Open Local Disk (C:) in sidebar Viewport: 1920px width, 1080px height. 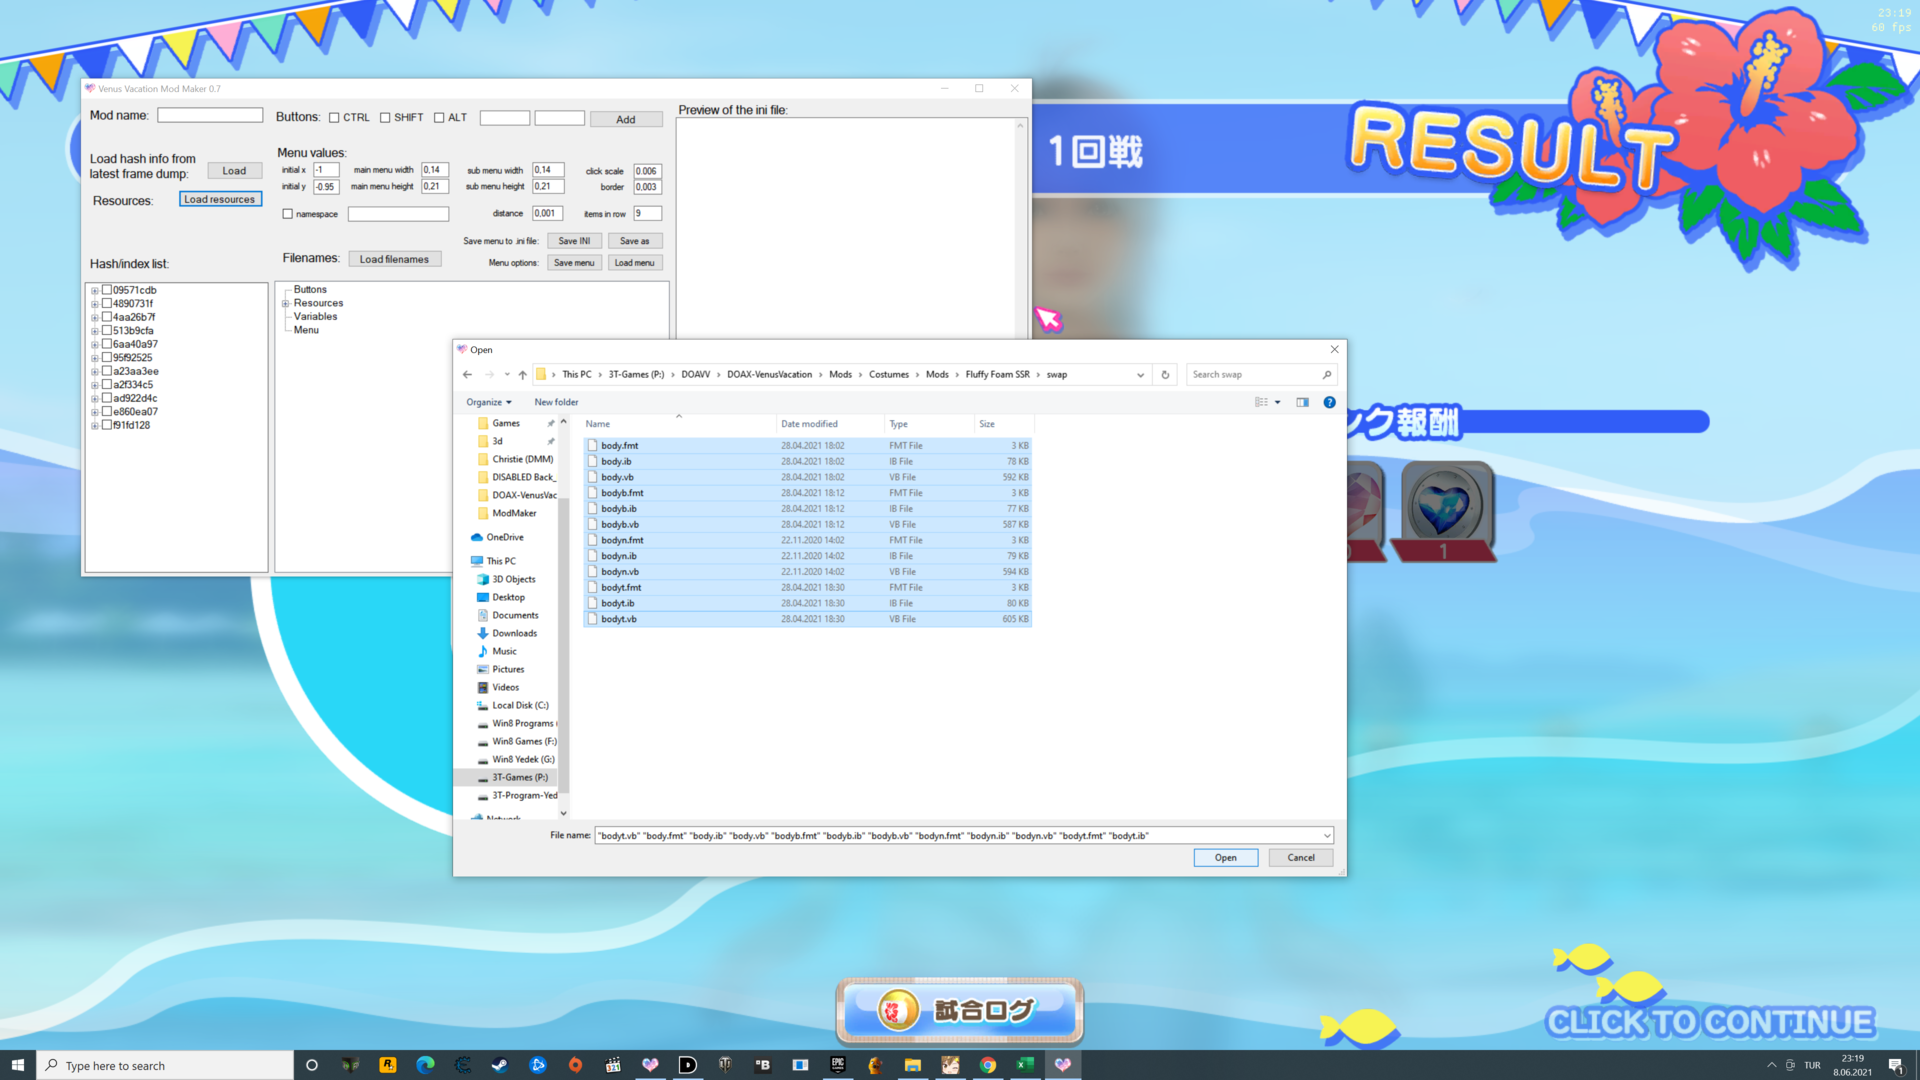[x=512, y=705]
